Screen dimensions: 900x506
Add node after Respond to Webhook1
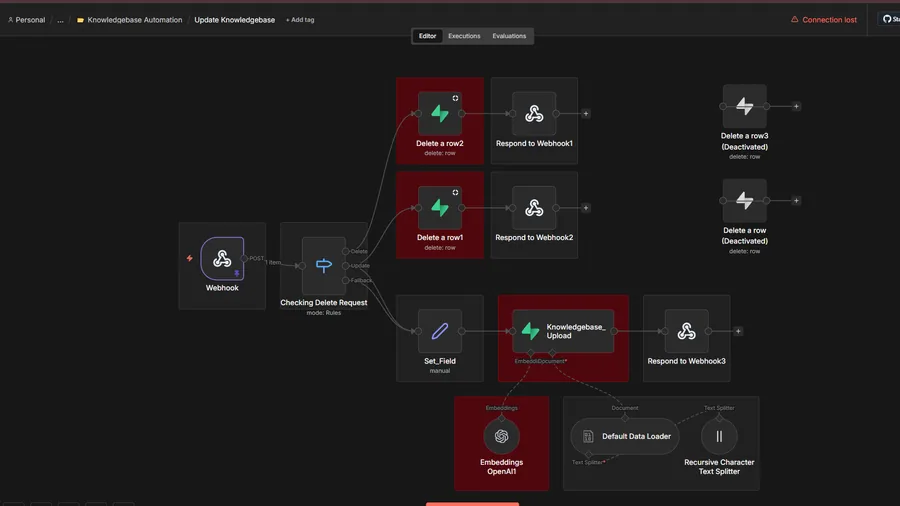(585, 114)
